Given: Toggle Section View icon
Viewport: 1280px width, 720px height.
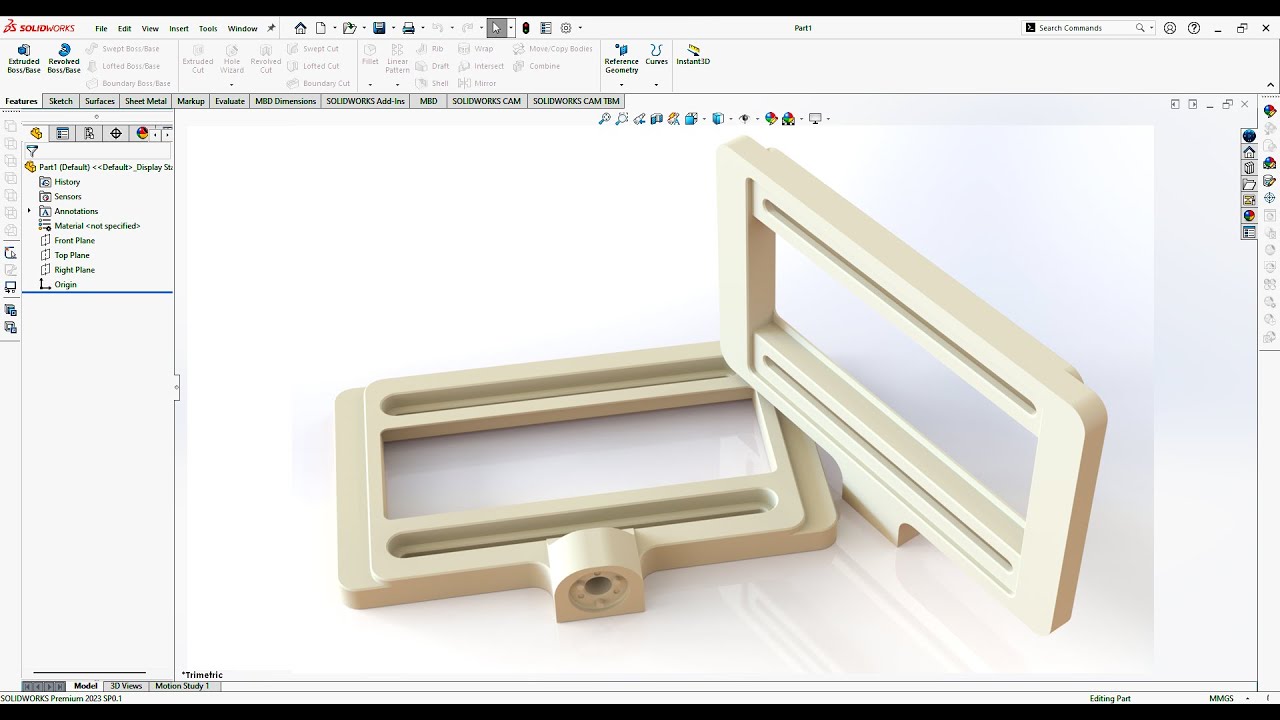Looking at the screenshot, I should coord(656,119).
